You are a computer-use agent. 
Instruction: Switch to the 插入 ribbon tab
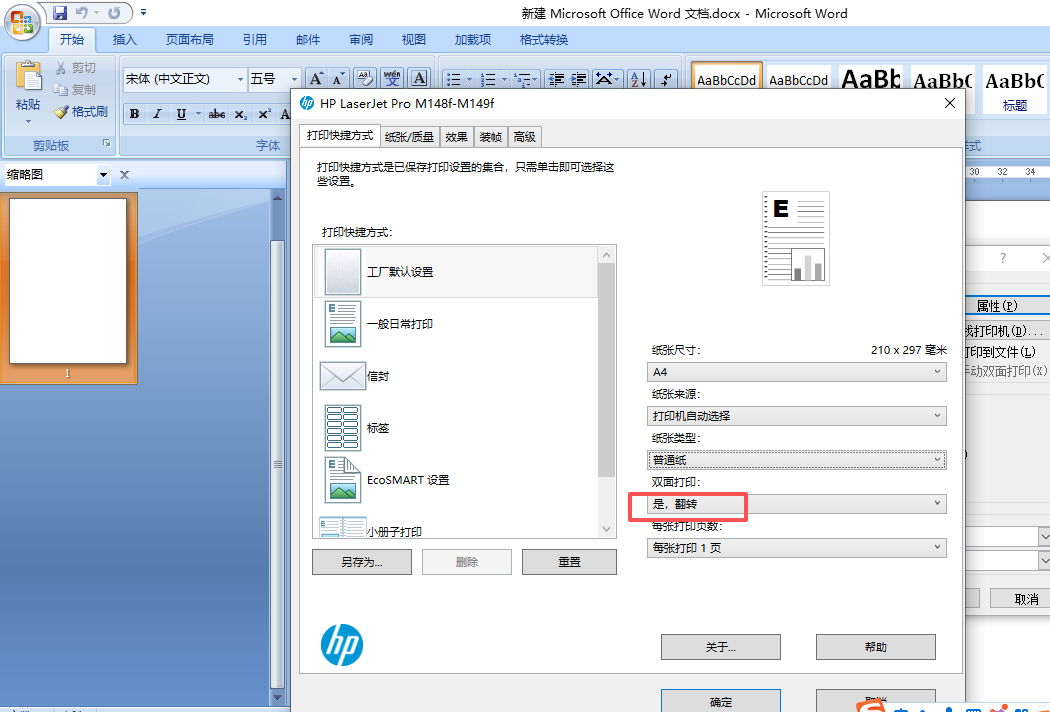point(124,40)
